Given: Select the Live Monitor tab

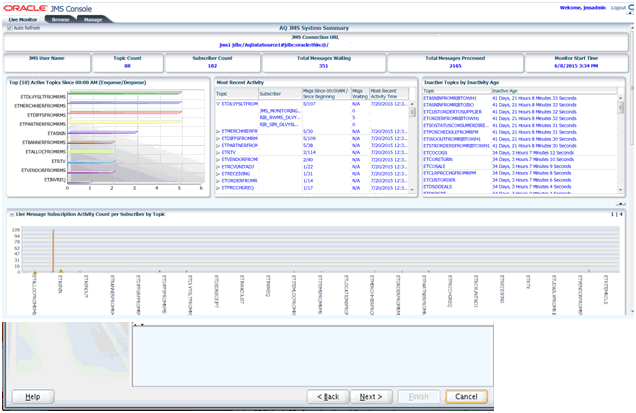Looking at the screenshot, I should pyautogui.click(x=23, y=18).
